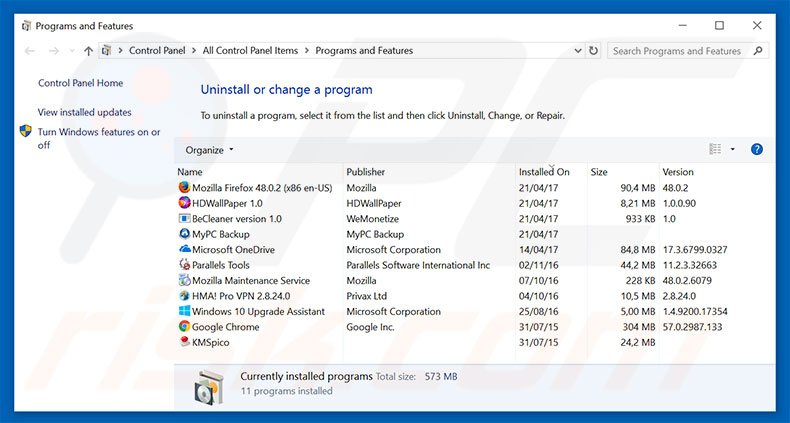Open the help question mark icon
This screenshot has height=423, width=790.
tap(757, 149)
